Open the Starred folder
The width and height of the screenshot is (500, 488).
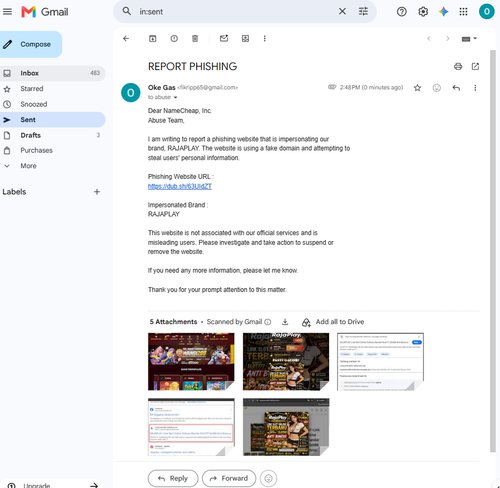point(52,89)
